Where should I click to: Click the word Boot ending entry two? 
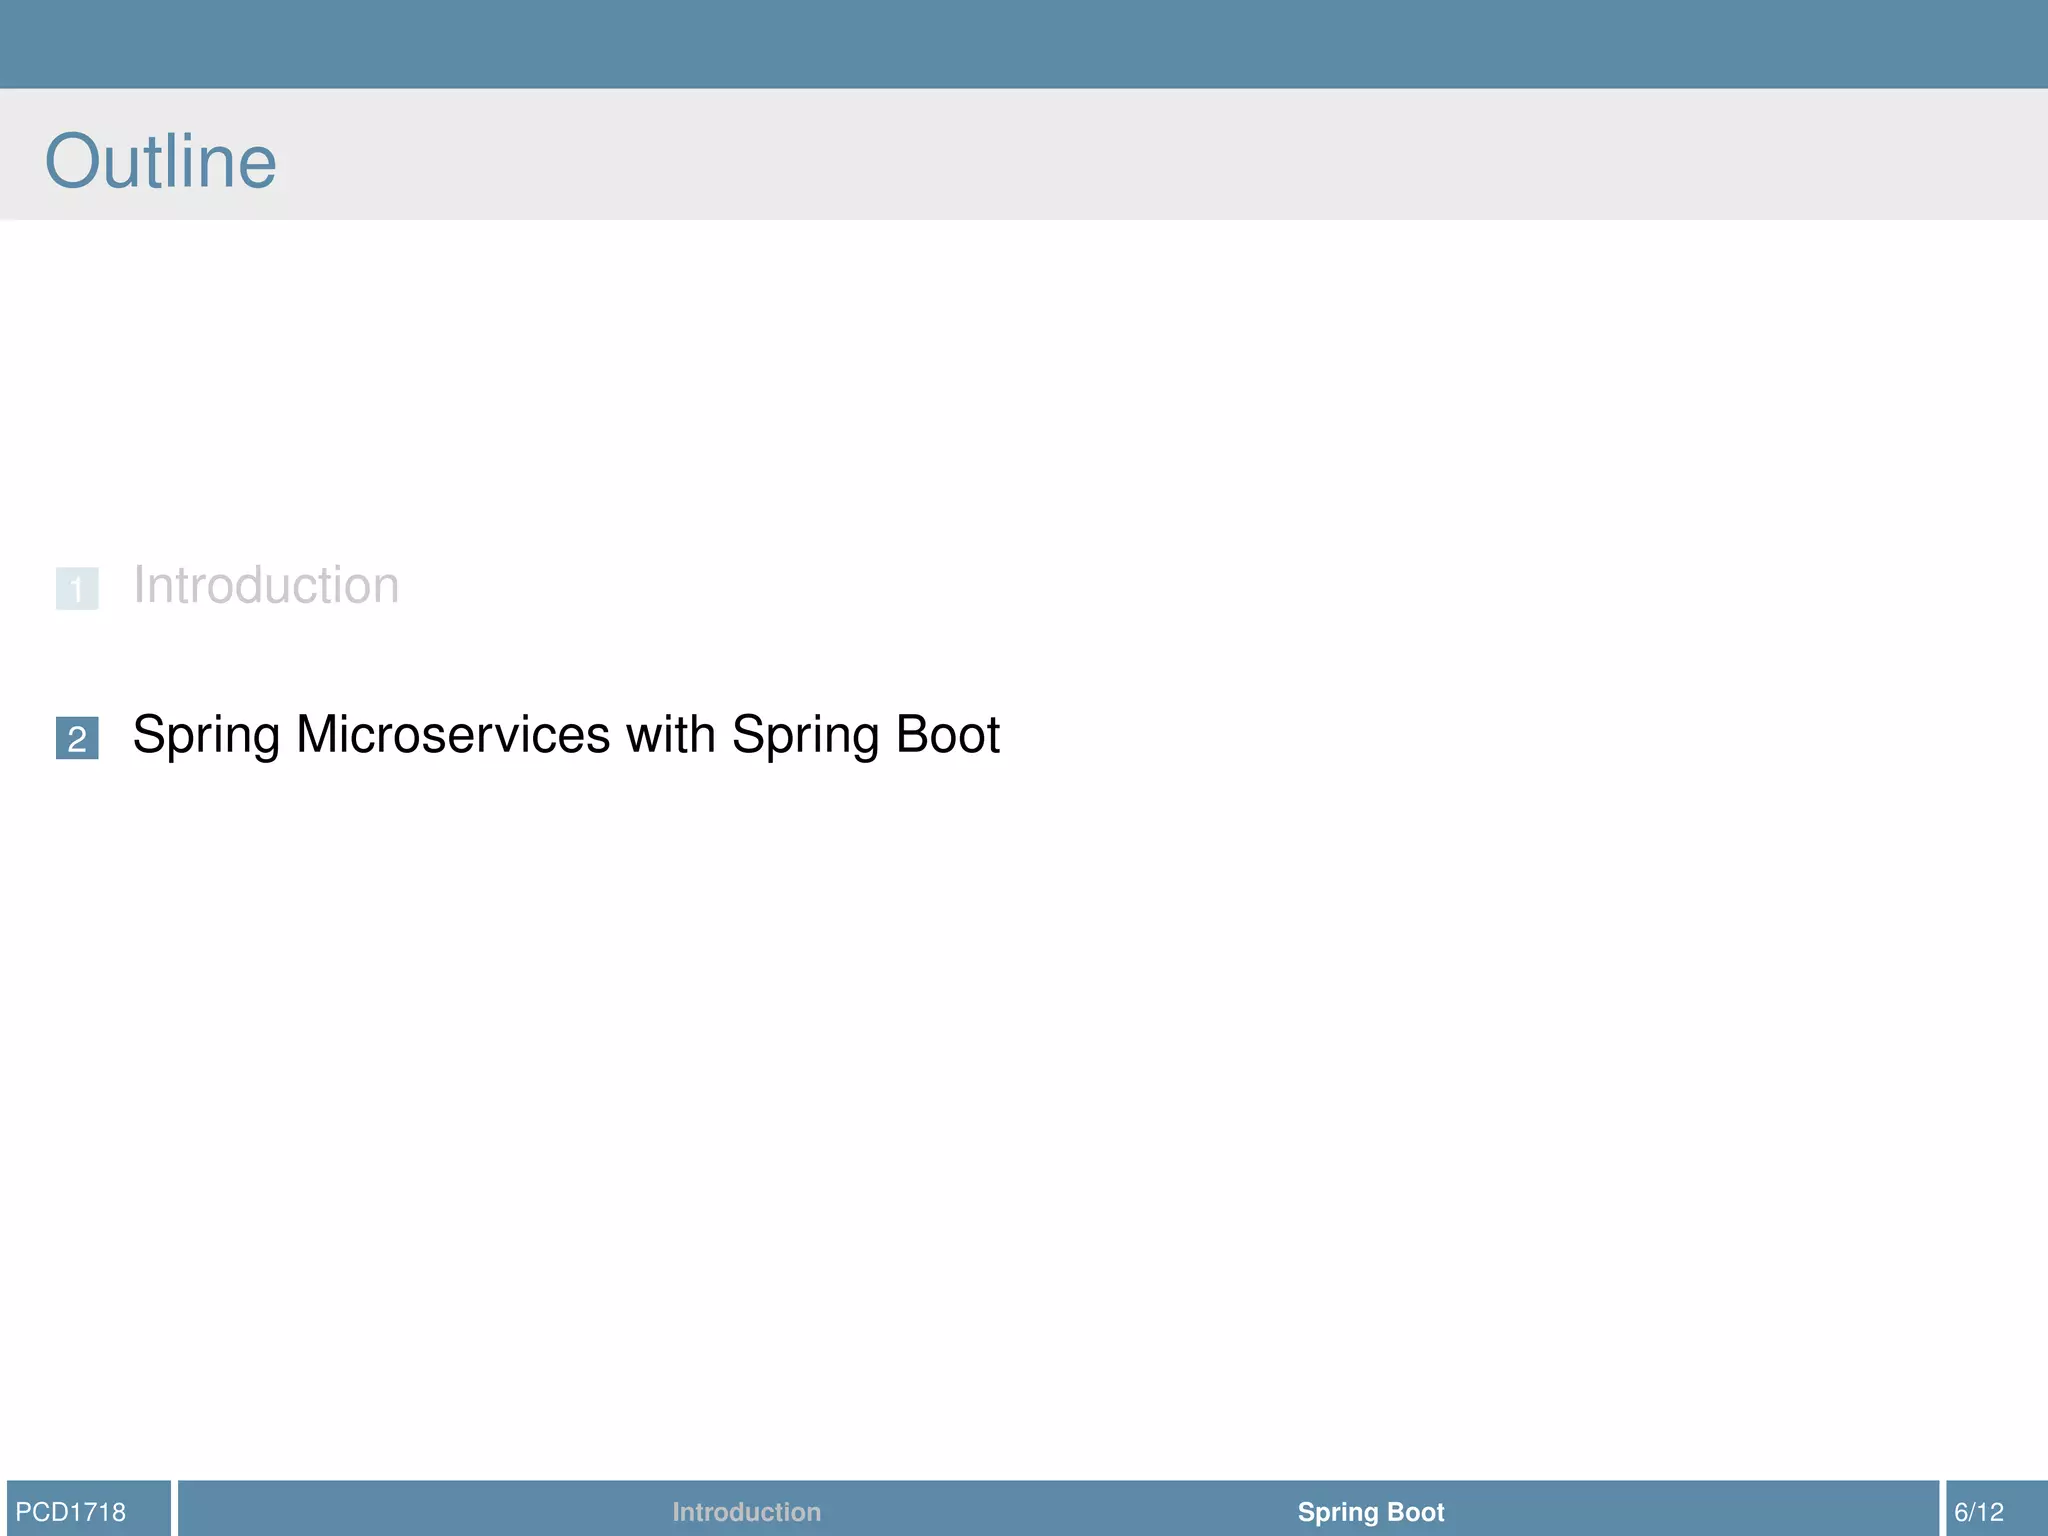[x=947, y=735]
